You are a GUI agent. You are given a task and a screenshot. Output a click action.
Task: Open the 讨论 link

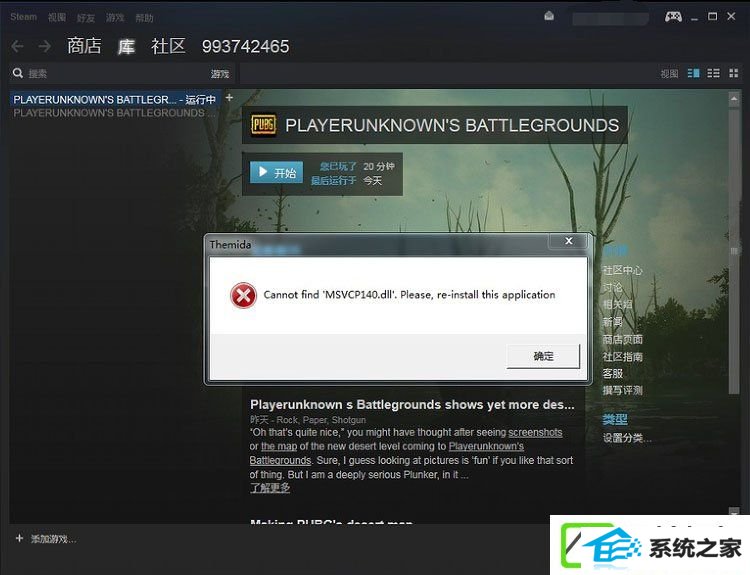point(612,288)
